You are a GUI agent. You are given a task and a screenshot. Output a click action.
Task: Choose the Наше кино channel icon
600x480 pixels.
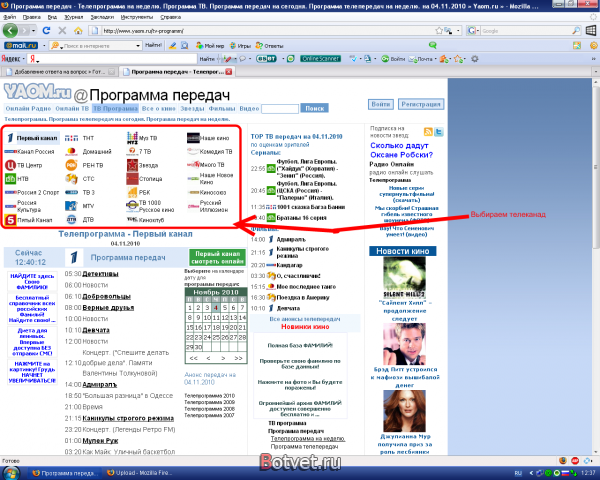[193, 138]
